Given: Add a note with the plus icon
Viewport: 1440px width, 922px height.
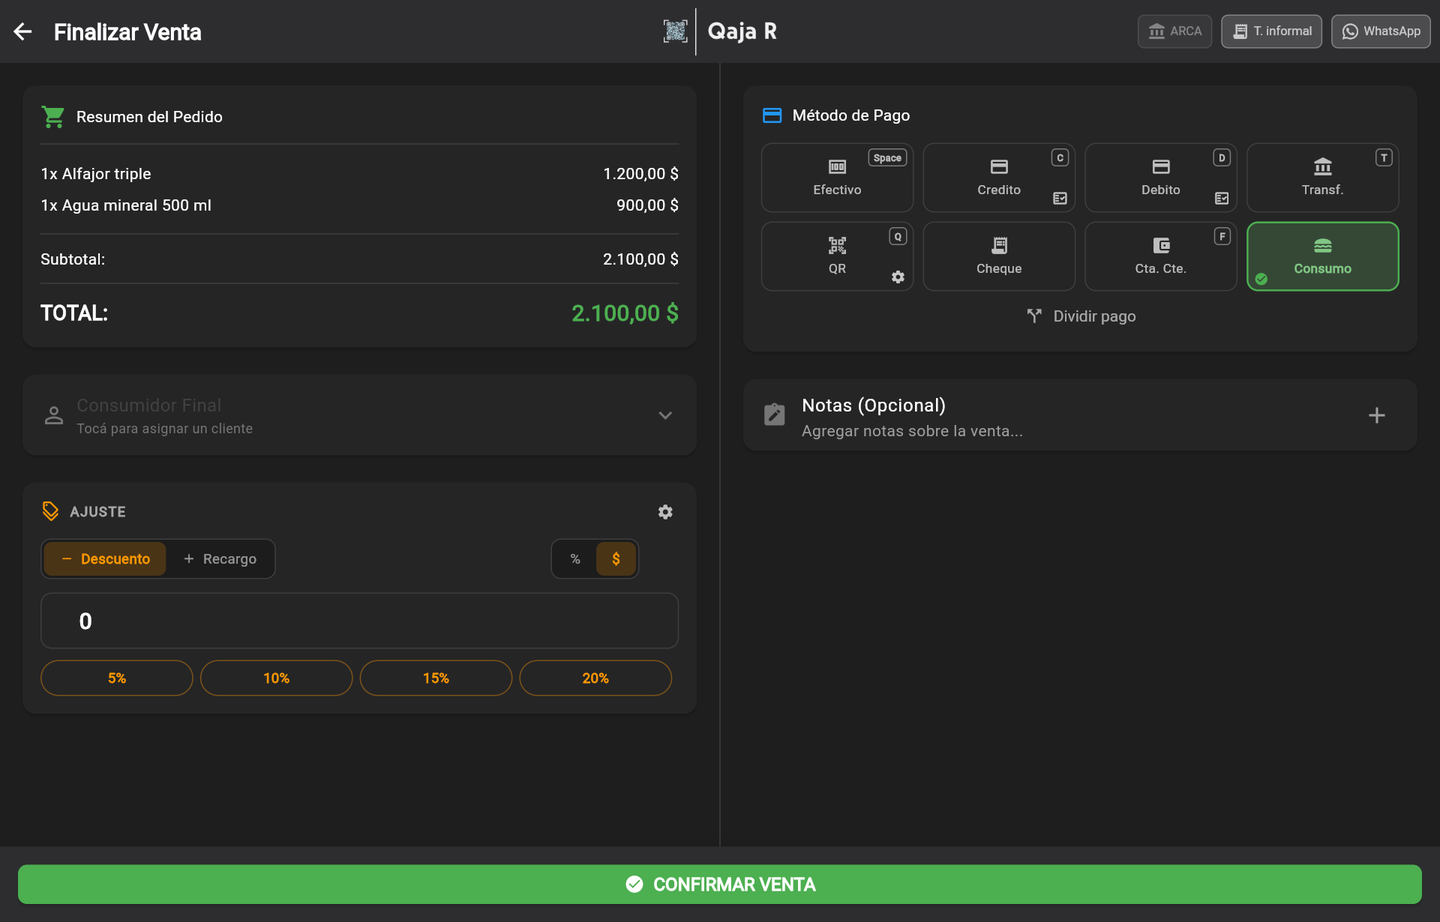Looking at the screenshot, I should 1377,415.
